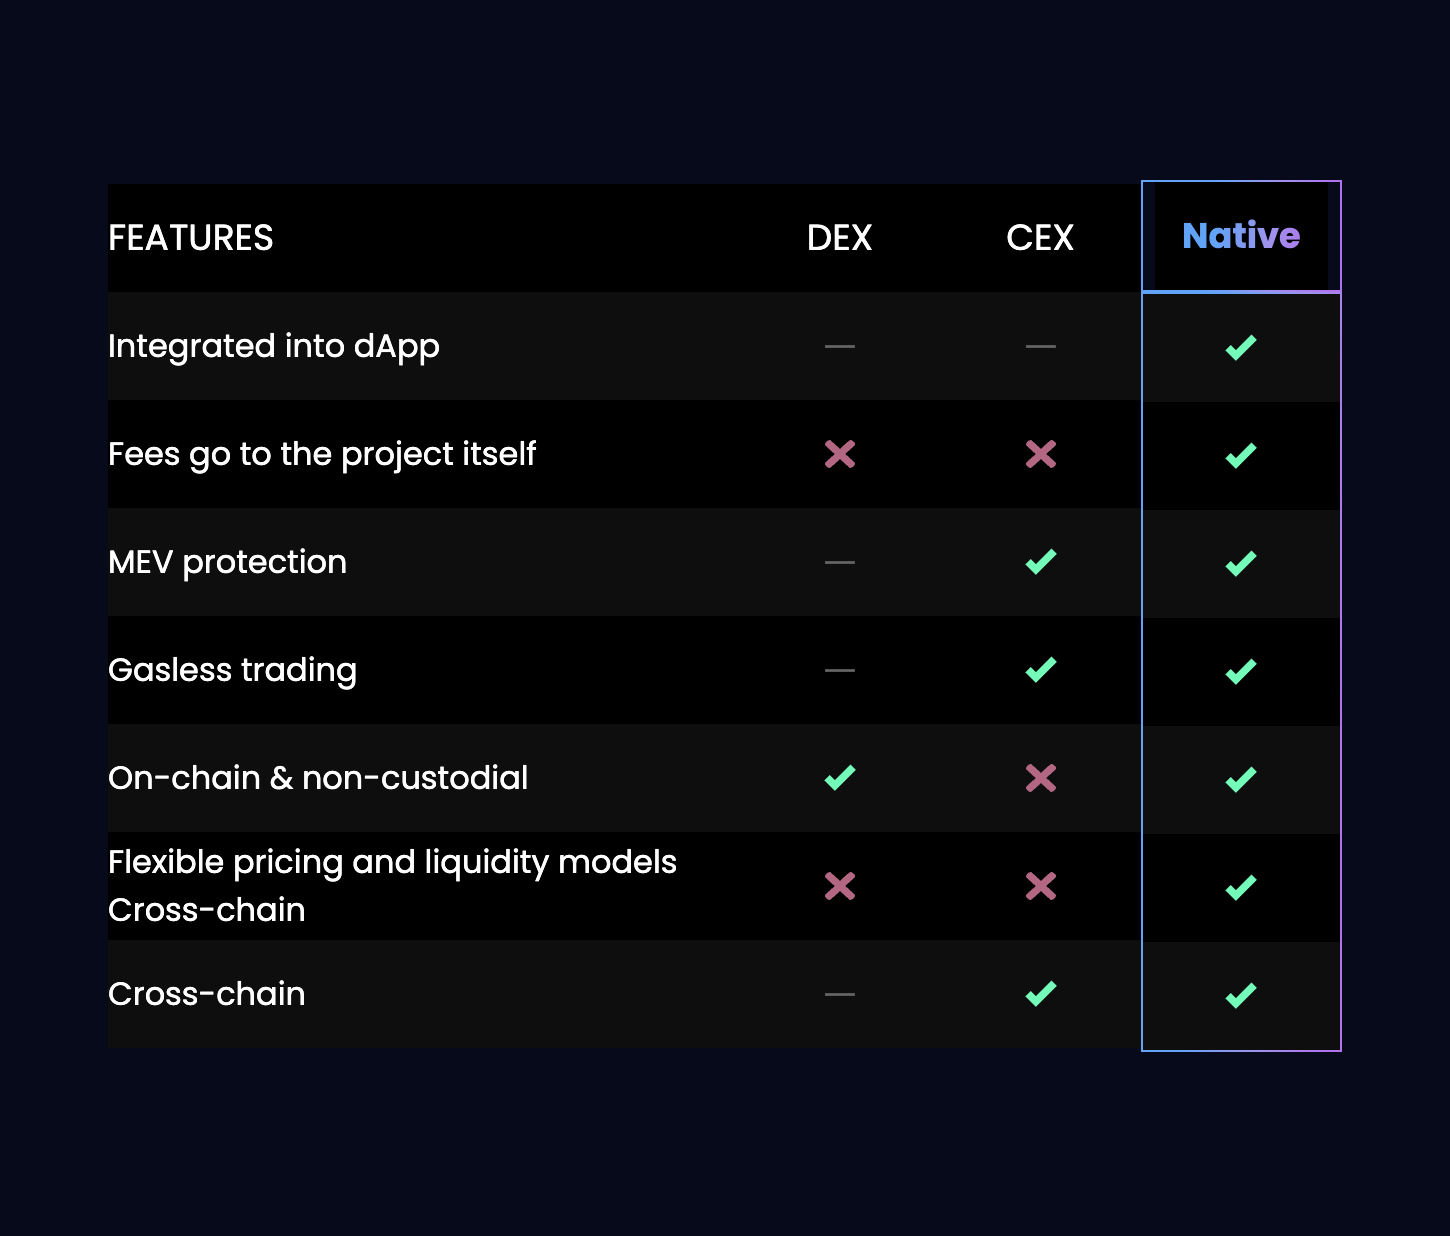Select the DEX column header

[840, 238]
